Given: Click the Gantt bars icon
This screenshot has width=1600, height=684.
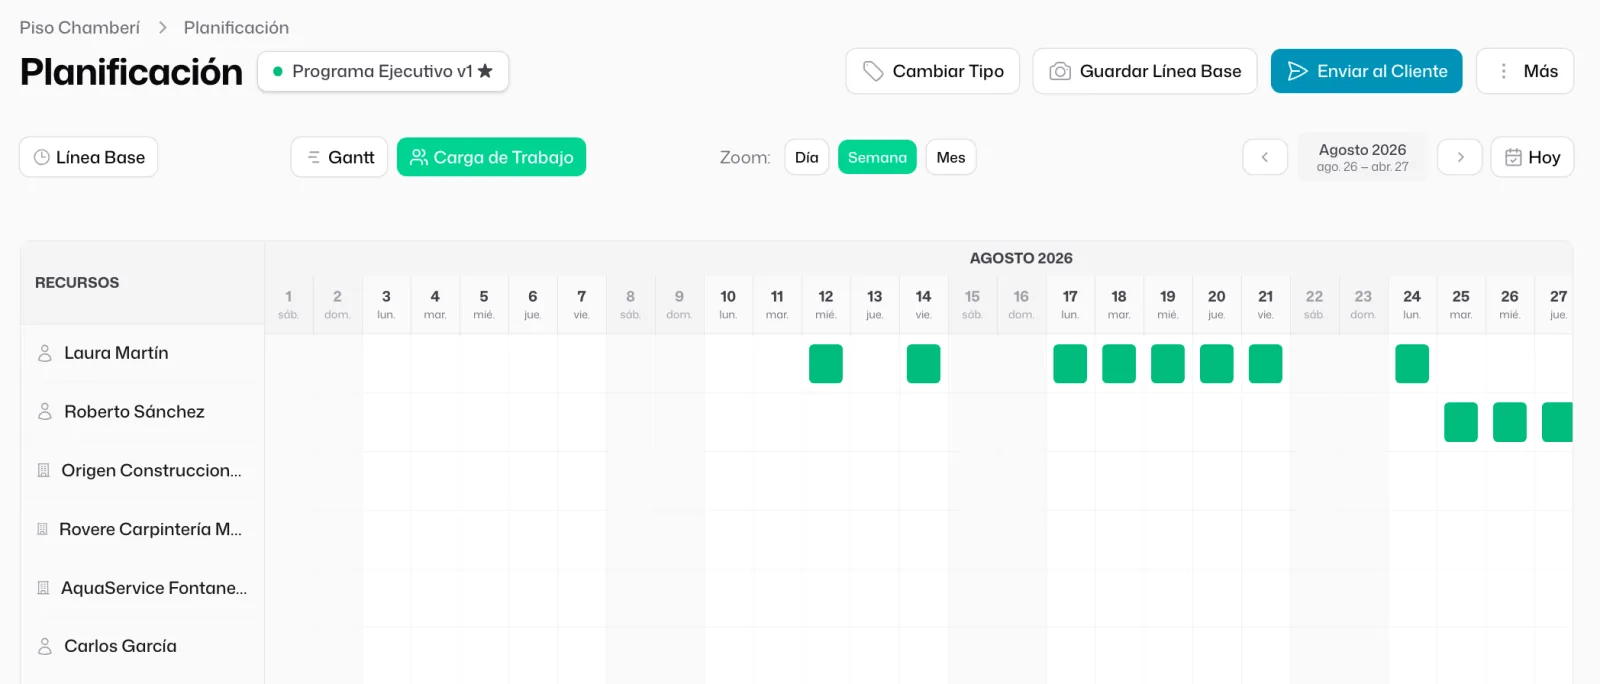Looking at the screenshot, I should [x=314, y=157].
